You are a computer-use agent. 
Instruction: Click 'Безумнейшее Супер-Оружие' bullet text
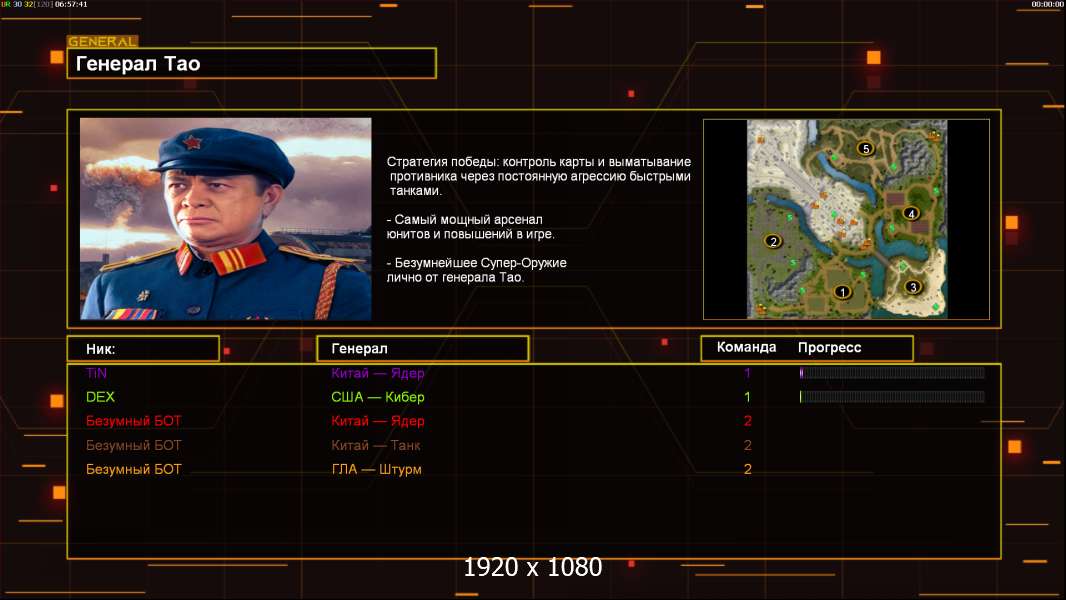(x=477, y=270)
